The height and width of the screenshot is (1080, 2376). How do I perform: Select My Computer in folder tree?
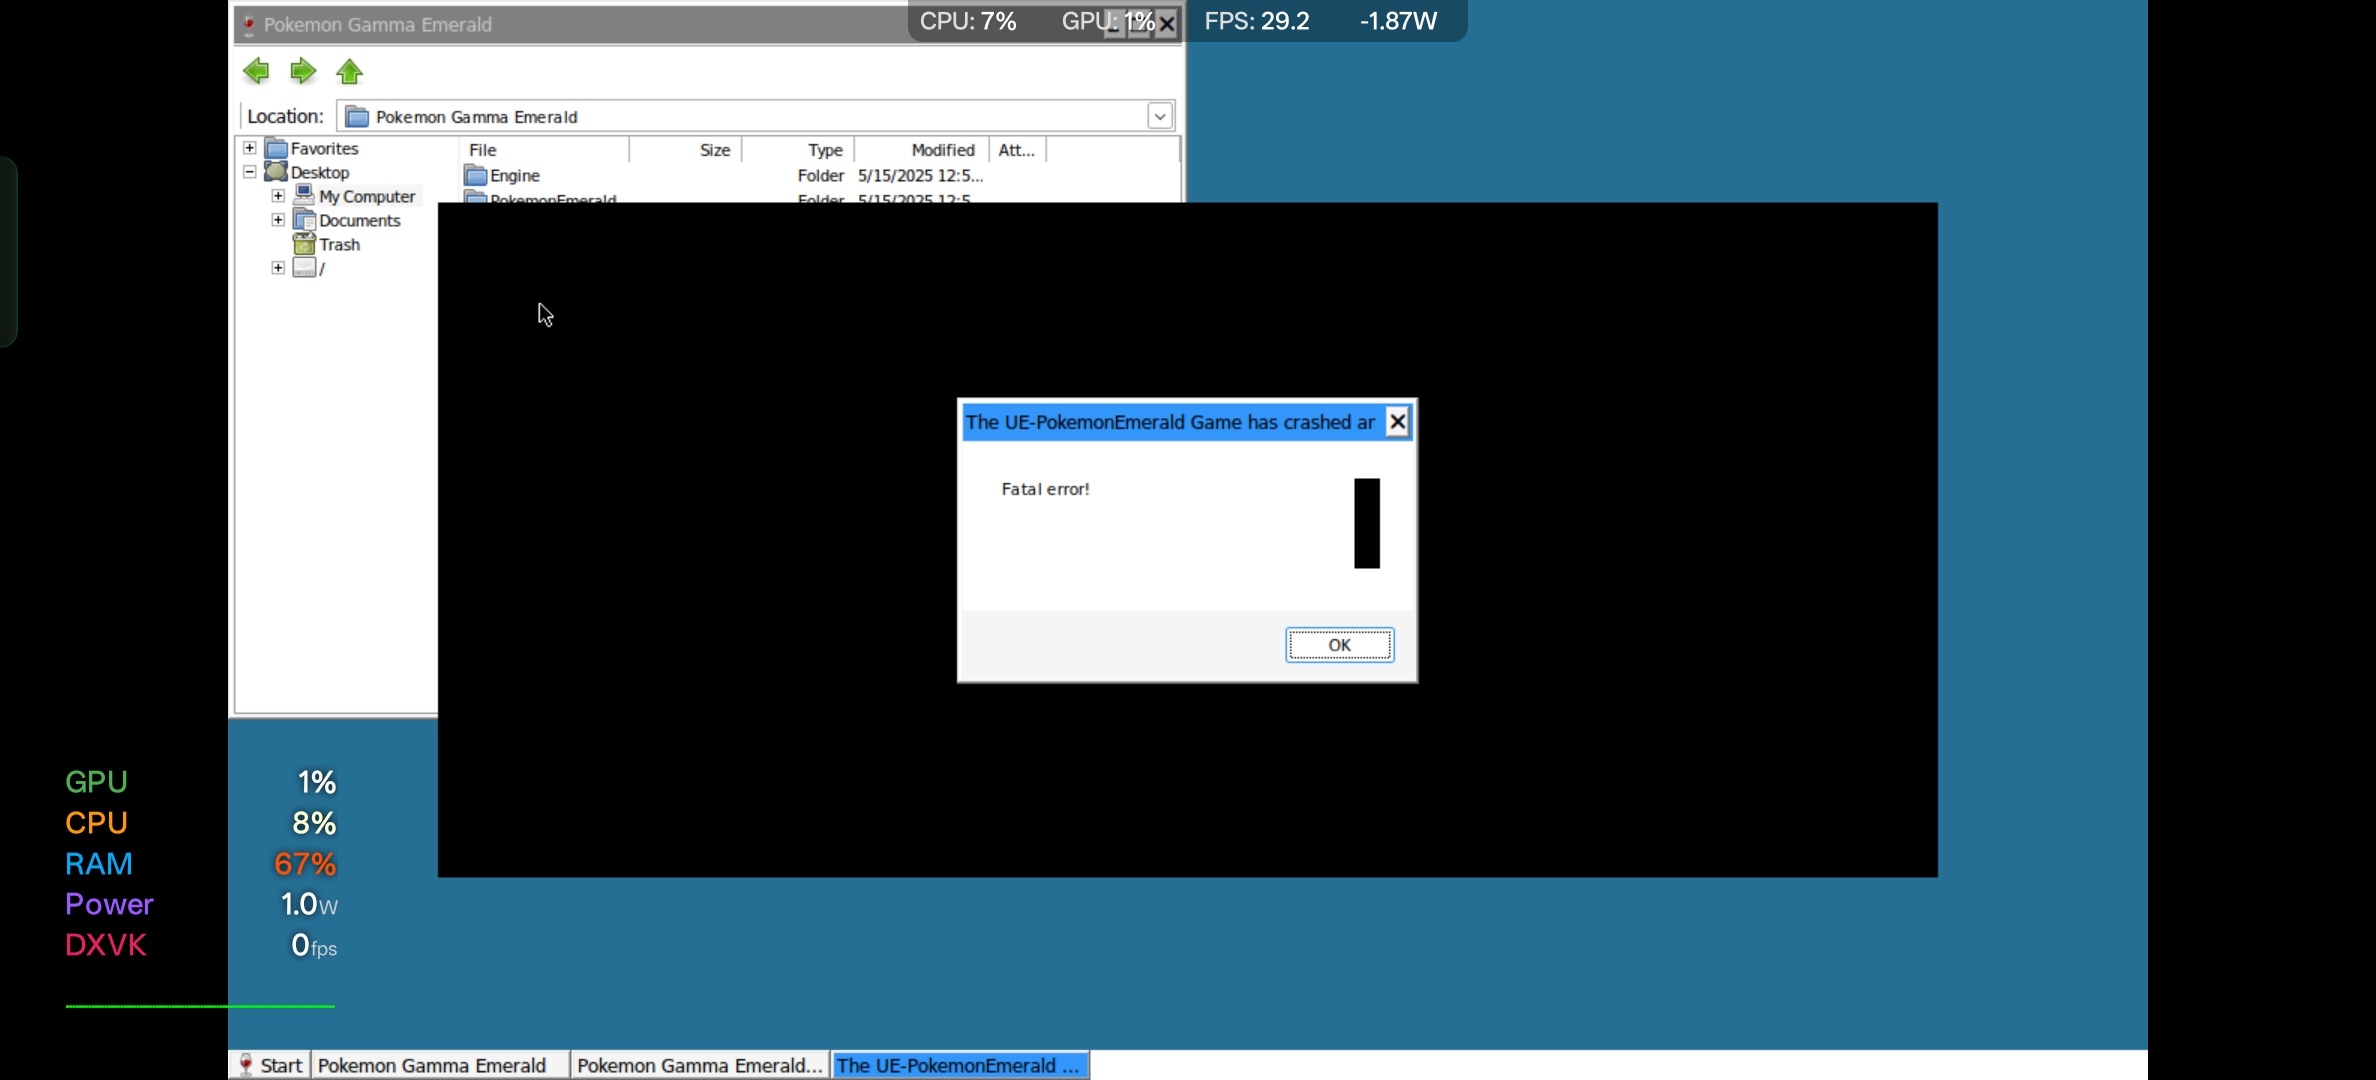(x=366, y=197)
